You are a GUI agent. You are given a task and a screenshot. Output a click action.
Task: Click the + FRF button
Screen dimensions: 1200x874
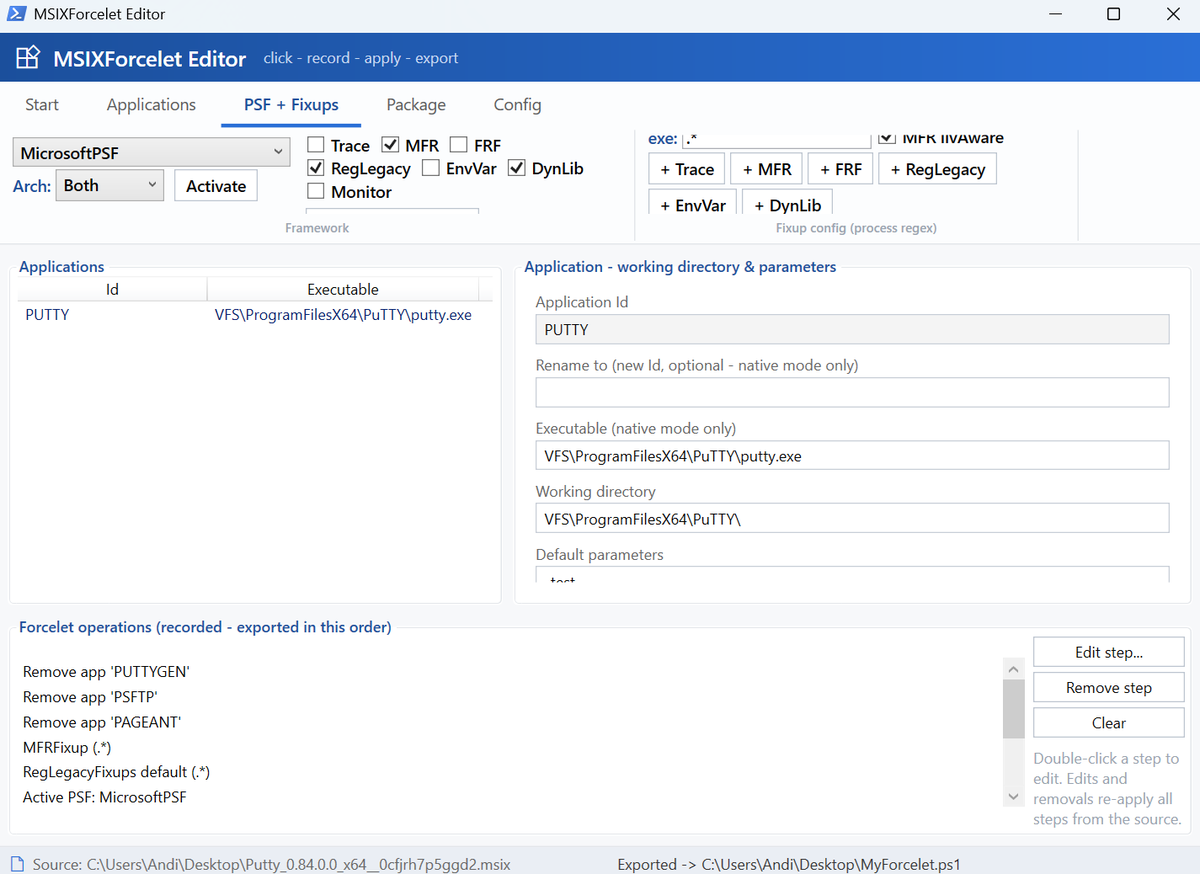point(841,169)
